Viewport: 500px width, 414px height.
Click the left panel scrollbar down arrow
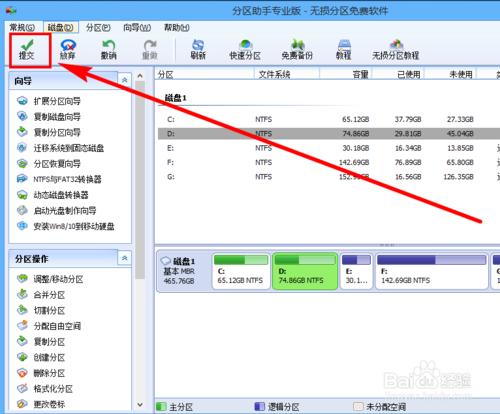click(x=140, y=405)
